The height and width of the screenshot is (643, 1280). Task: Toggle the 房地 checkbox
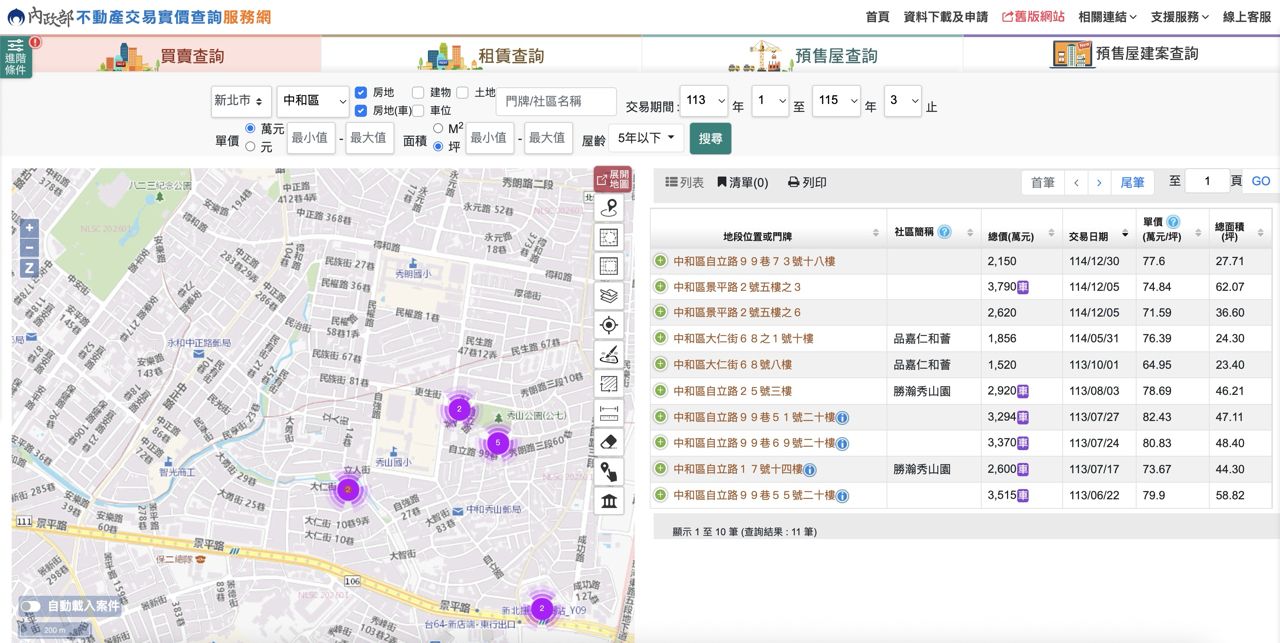(361, 93)
